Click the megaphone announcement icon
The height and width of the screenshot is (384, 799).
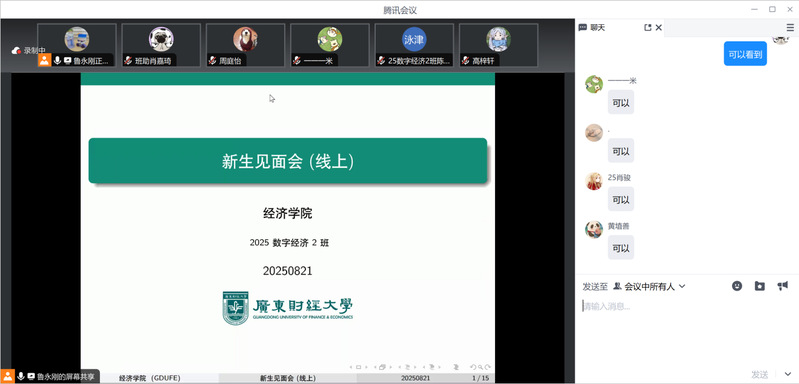coord(783,286)
